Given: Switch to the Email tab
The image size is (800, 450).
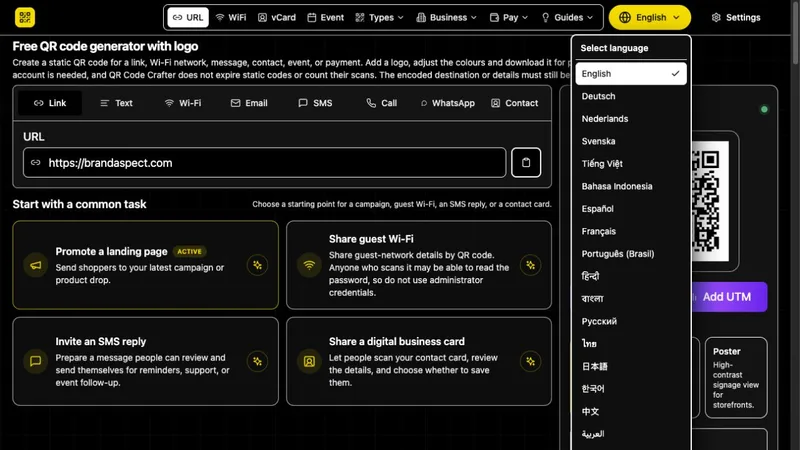Looking at the screenshot, I should point(249,103).
